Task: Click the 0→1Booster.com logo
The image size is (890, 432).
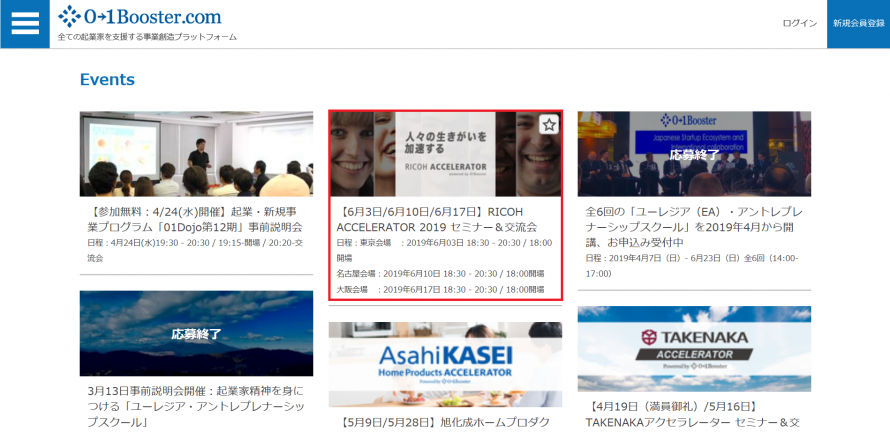Action: pyautogui.click(x=140, y=16)
